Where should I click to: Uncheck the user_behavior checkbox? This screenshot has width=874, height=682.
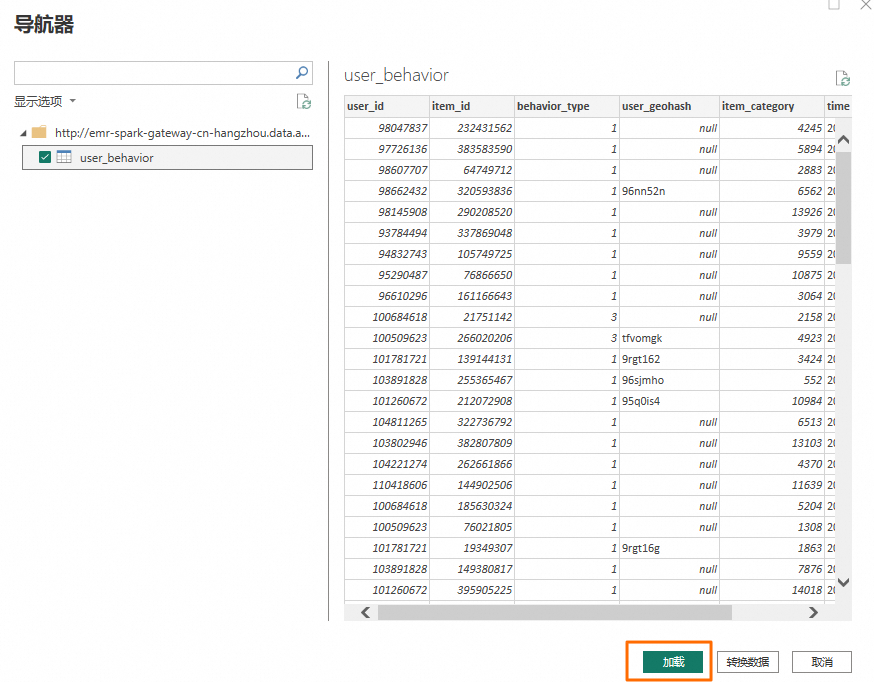45,157
